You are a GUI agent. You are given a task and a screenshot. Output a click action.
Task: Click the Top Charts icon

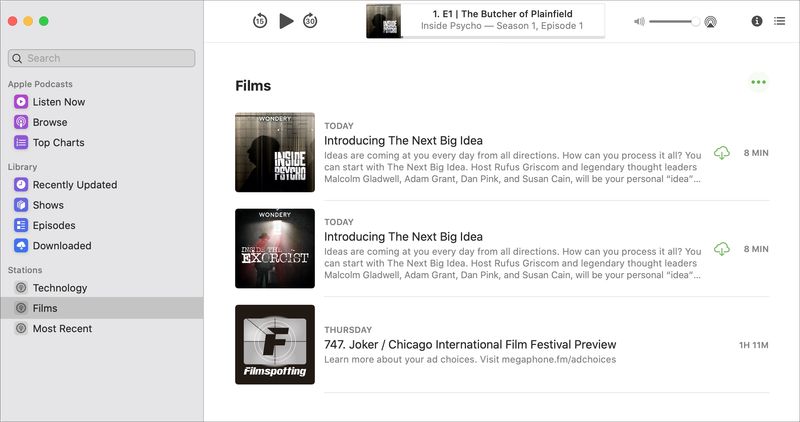pos(21,142)
